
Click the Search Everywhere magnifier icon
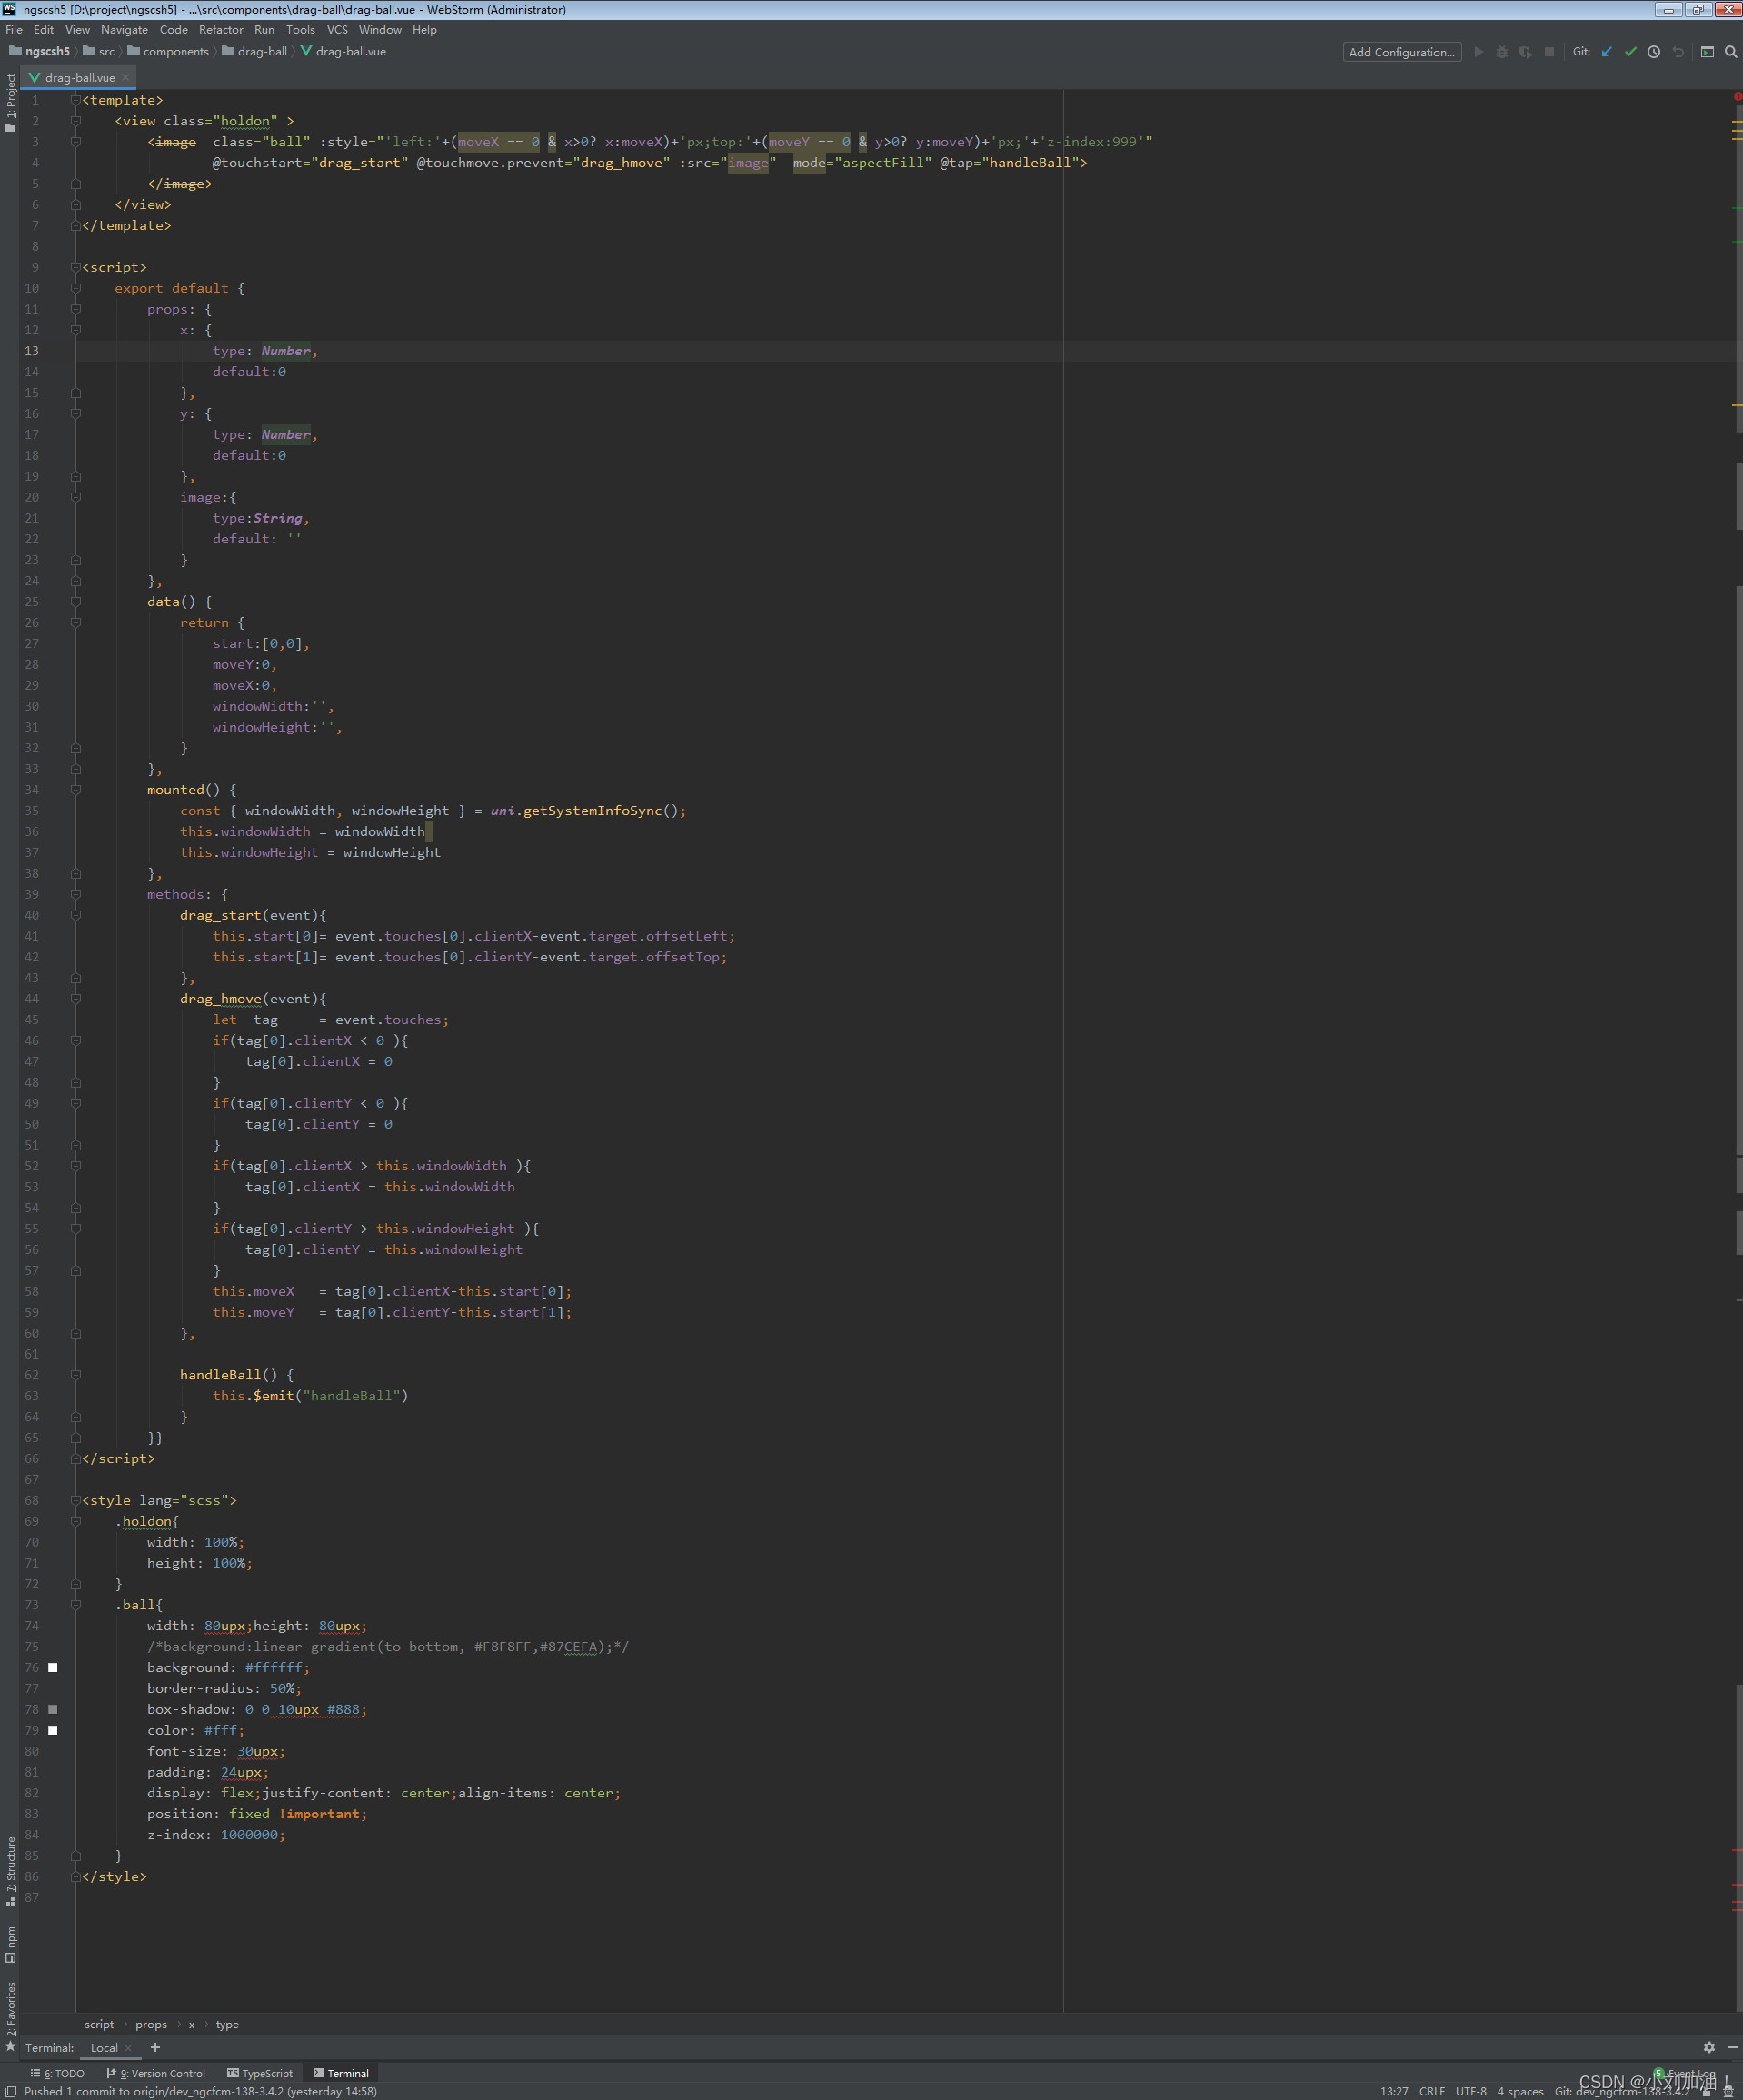click(x=1731, y=52)
